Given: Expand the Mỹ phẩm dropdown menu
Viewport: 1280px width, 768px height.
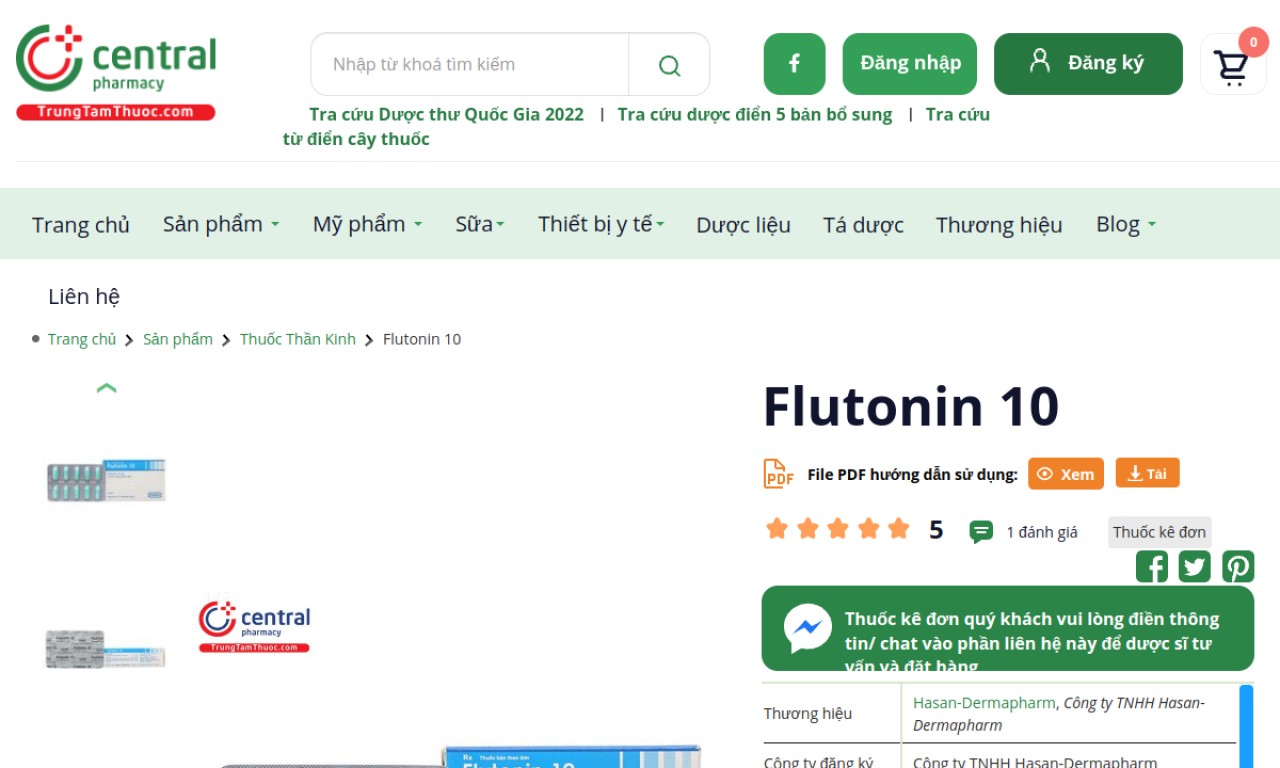Looking at the screenshot, I should click(x=367, y=224).
